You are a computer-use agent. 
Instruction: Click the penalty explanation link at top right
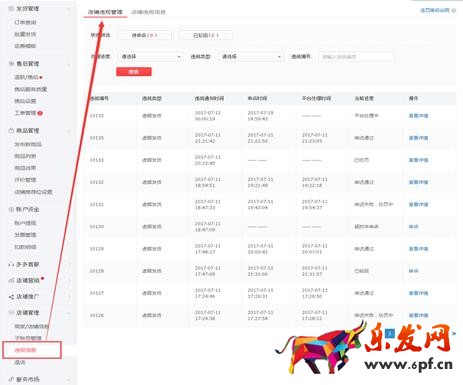pyautogui.click(x=435, y=10)
